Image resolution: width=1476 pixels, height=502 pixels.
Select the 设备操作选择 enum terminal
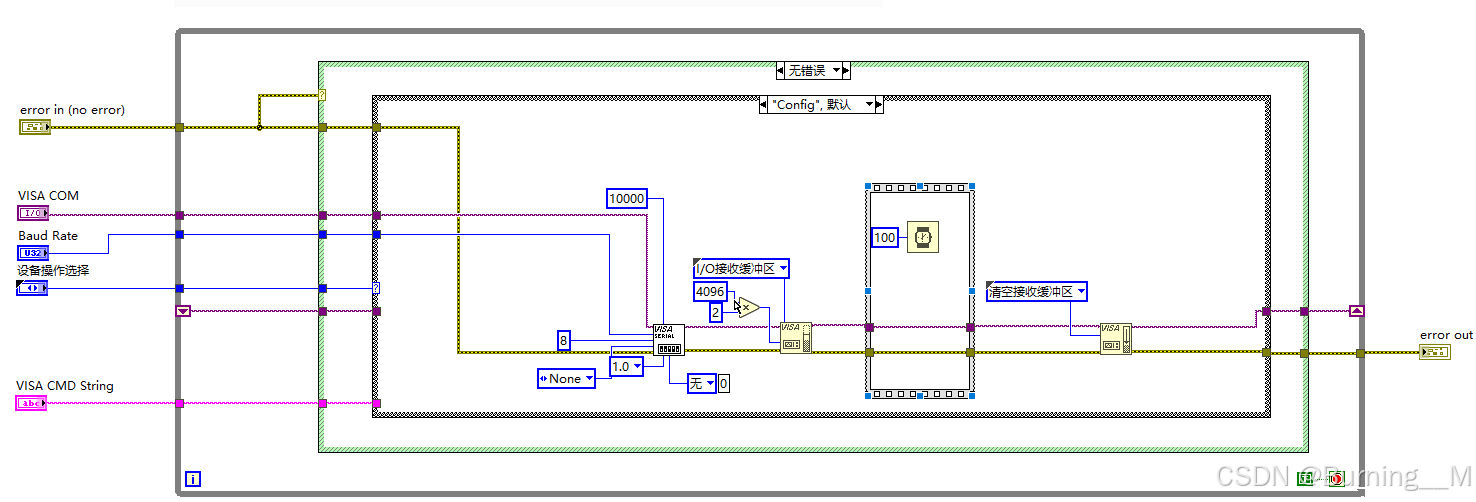pyautogui.click(x=33, y=288)
